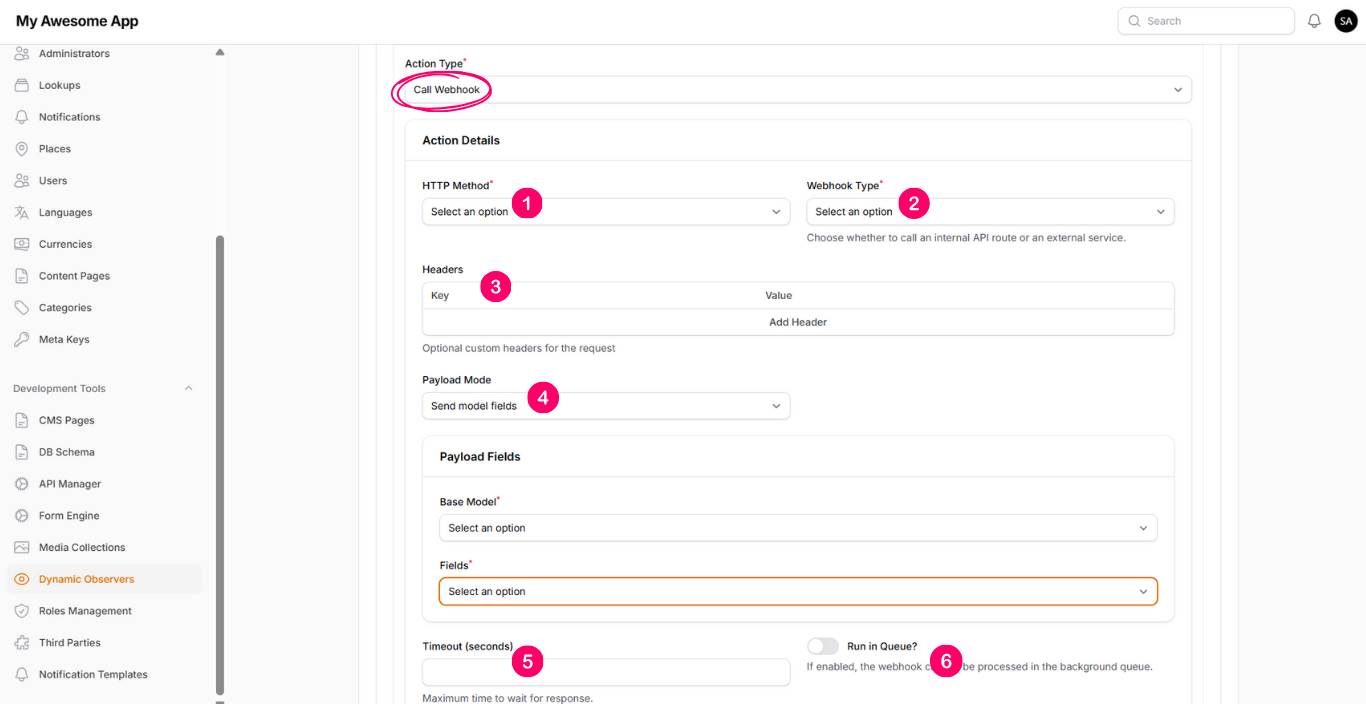Click the top Search box

(x=1205, y=21)
